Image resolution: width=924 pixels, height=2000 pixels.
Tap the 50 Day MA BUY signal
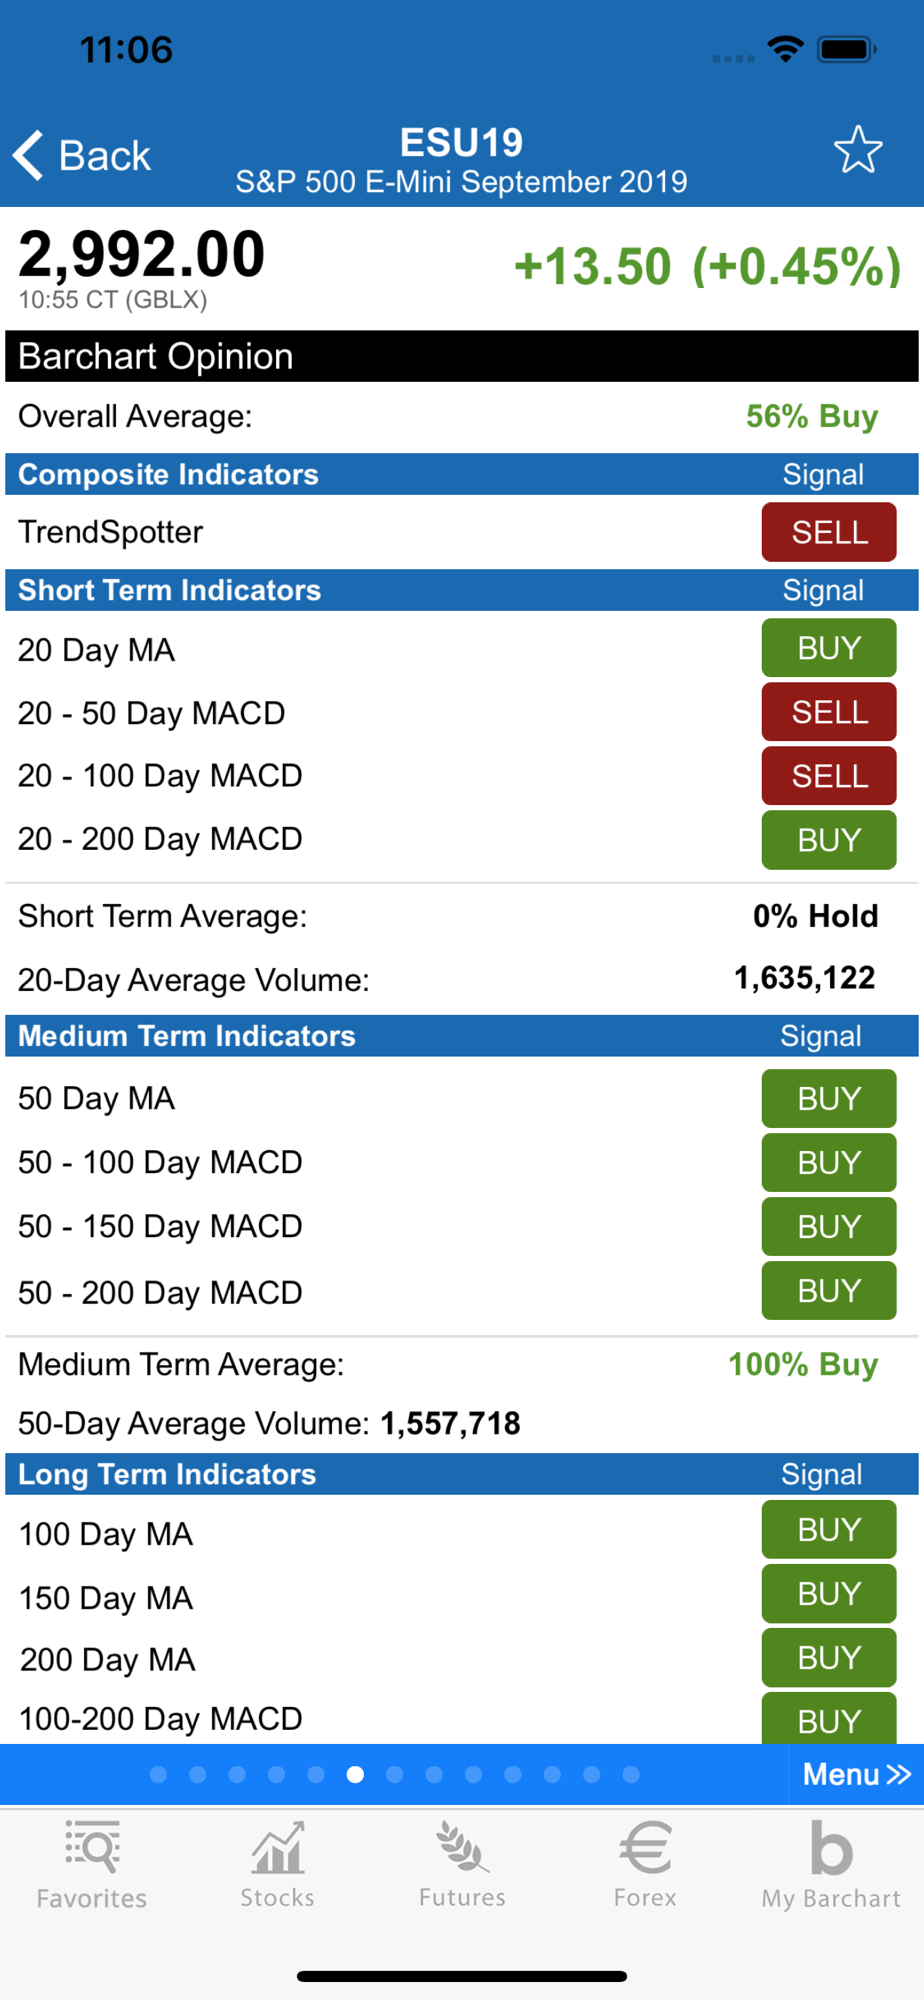828,1099
